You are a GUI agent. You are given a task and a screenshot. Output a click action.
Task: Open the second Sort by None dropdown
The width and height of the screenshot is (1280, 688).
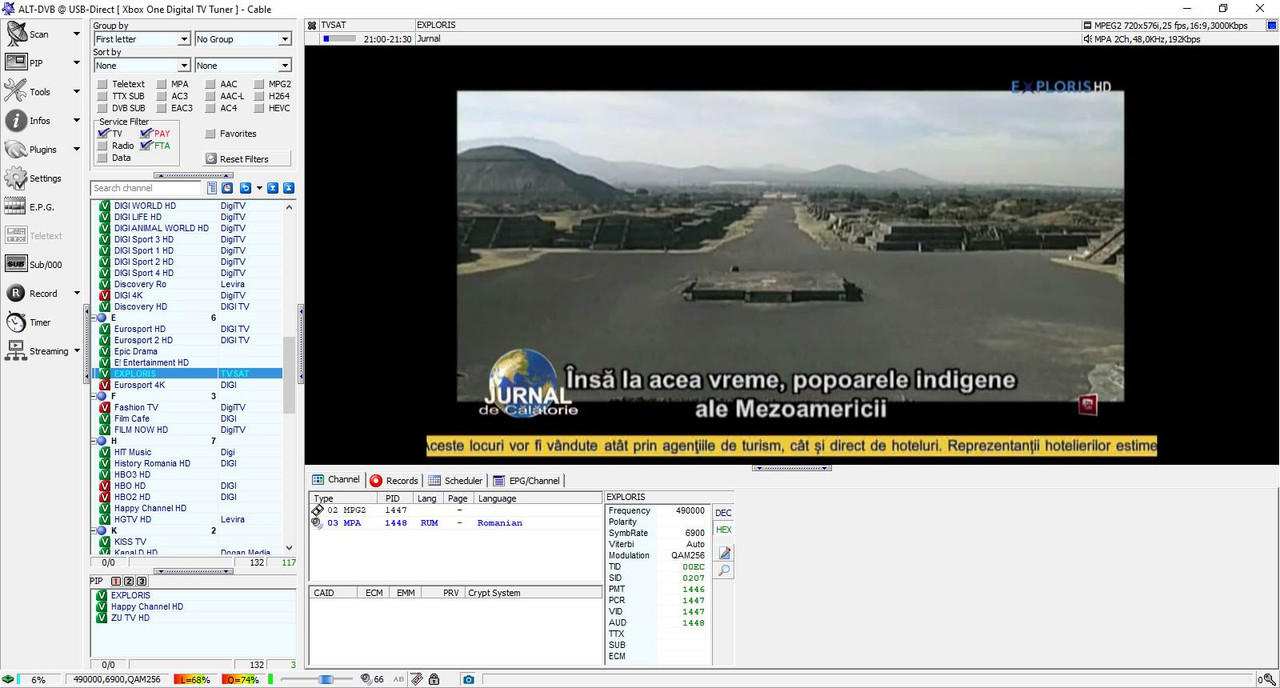point(243,66)
